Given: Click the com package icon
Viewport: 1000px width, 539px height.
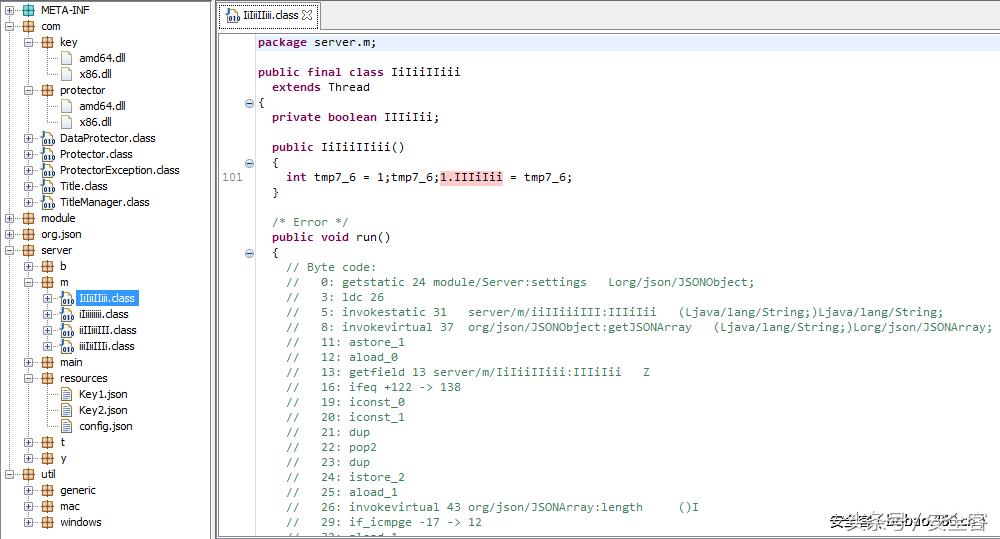Looking at the screenshot, I should point(29,26).
